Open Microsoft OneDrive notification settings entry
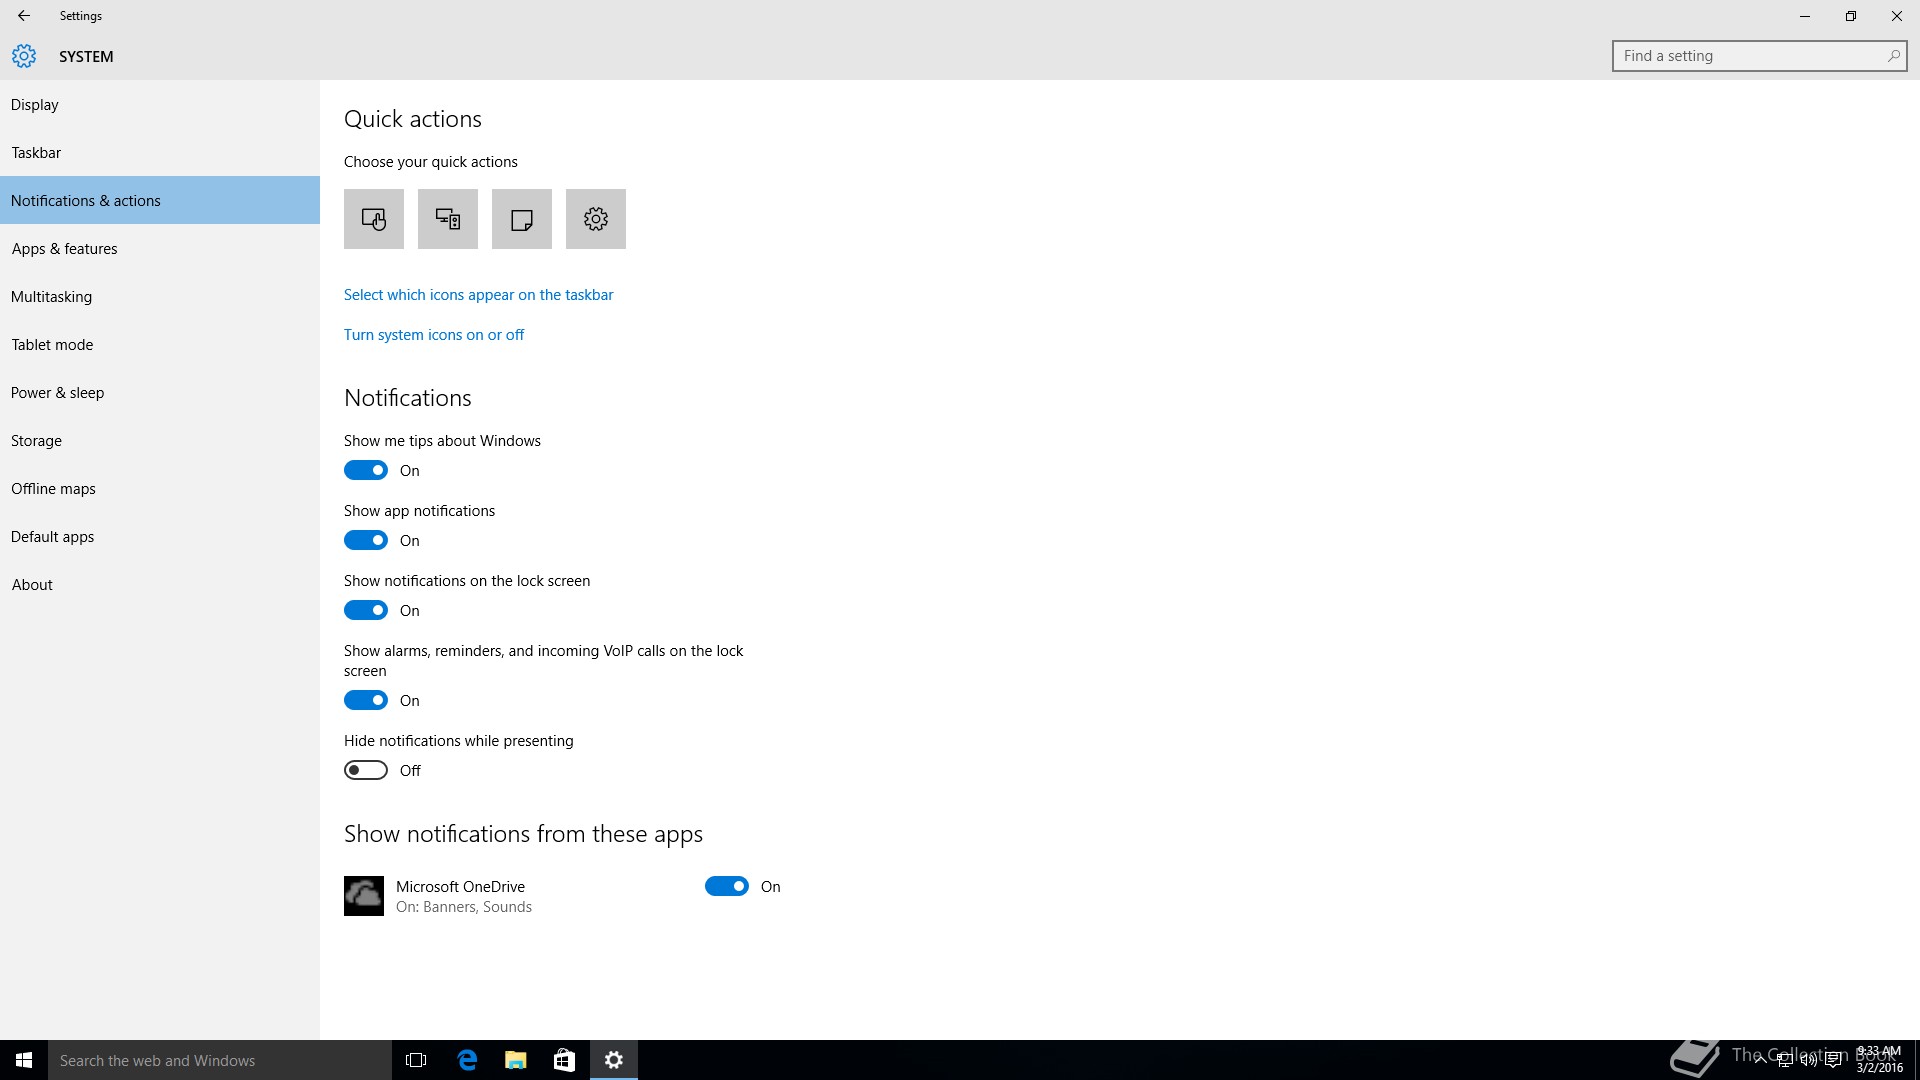The height and width of the screenshot is (1080, 1920). 461,896
